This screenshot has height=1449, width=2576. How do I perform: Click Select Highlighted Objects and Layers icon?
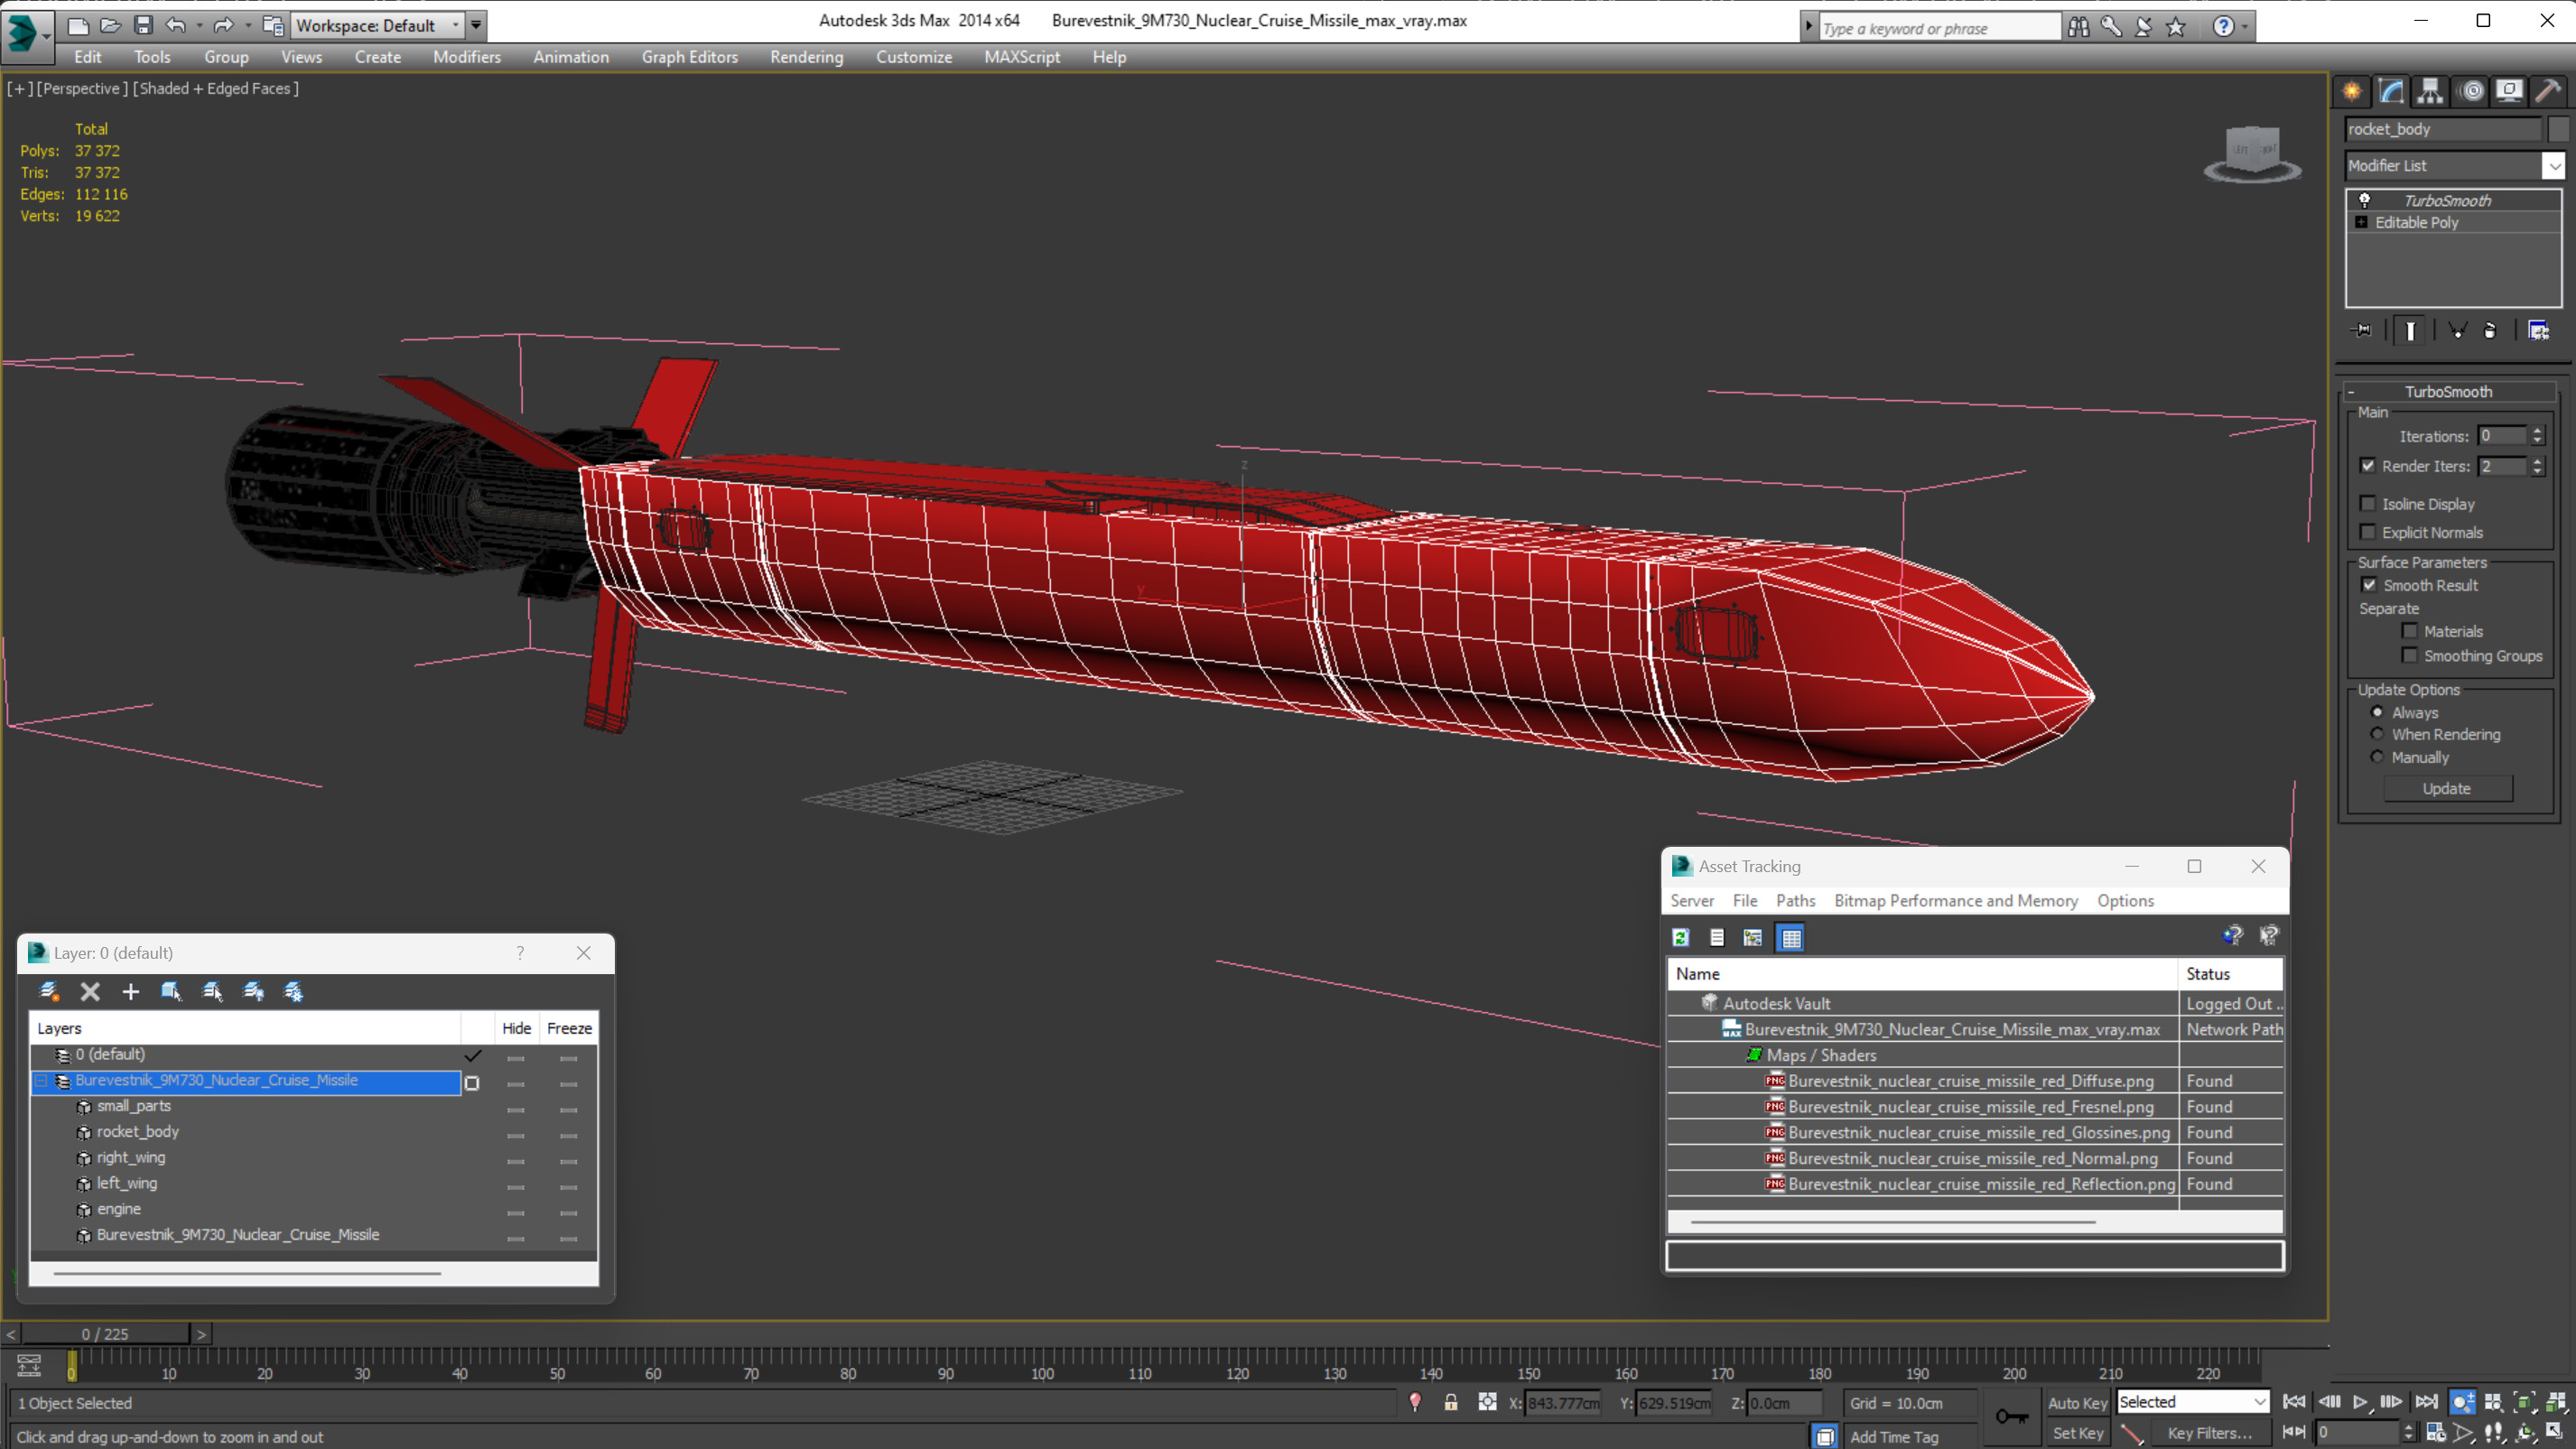tap(171, 991)
